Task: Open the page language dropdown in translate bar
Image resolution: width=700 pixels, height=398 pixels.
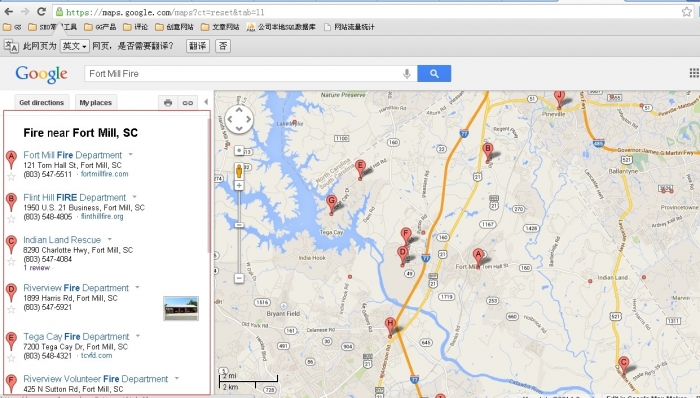Action: 75,46
